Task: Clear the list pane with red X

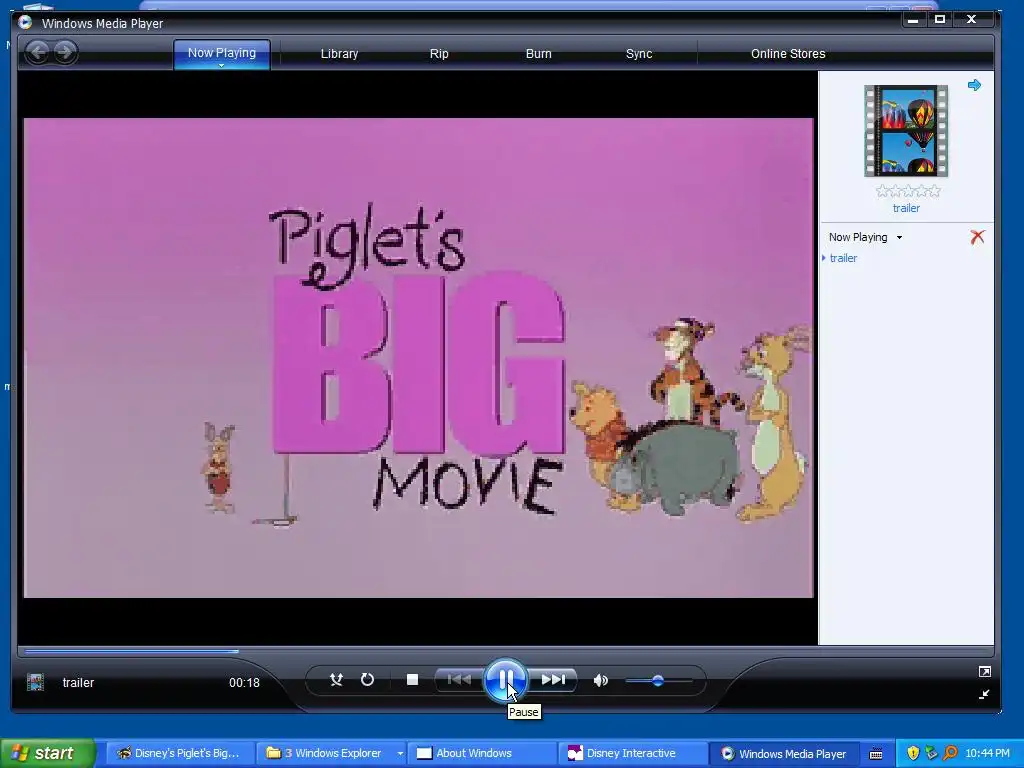Action: point(978,236)
